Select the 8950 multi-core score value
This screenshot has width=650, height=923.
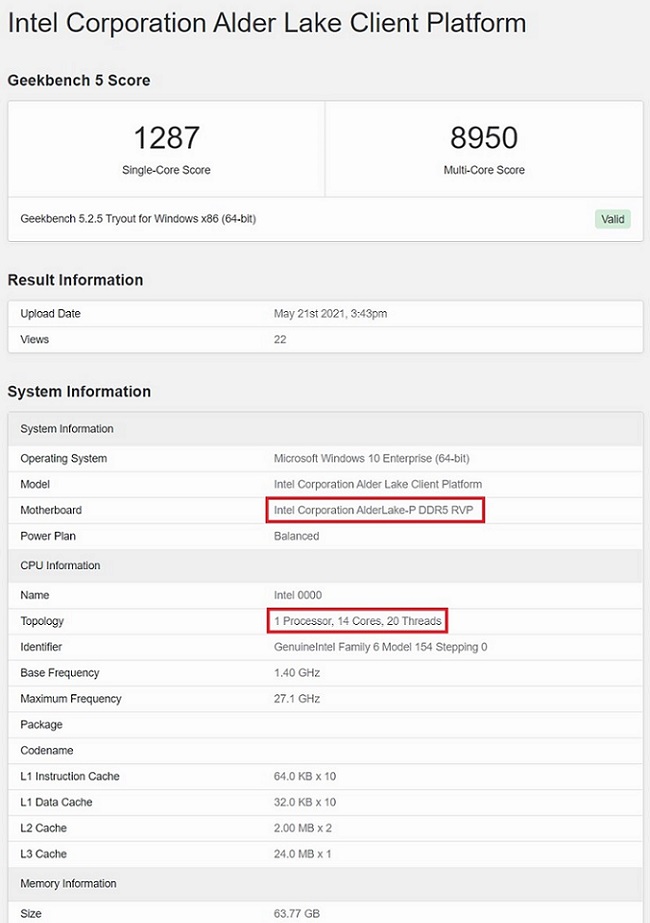click(484, 138)
